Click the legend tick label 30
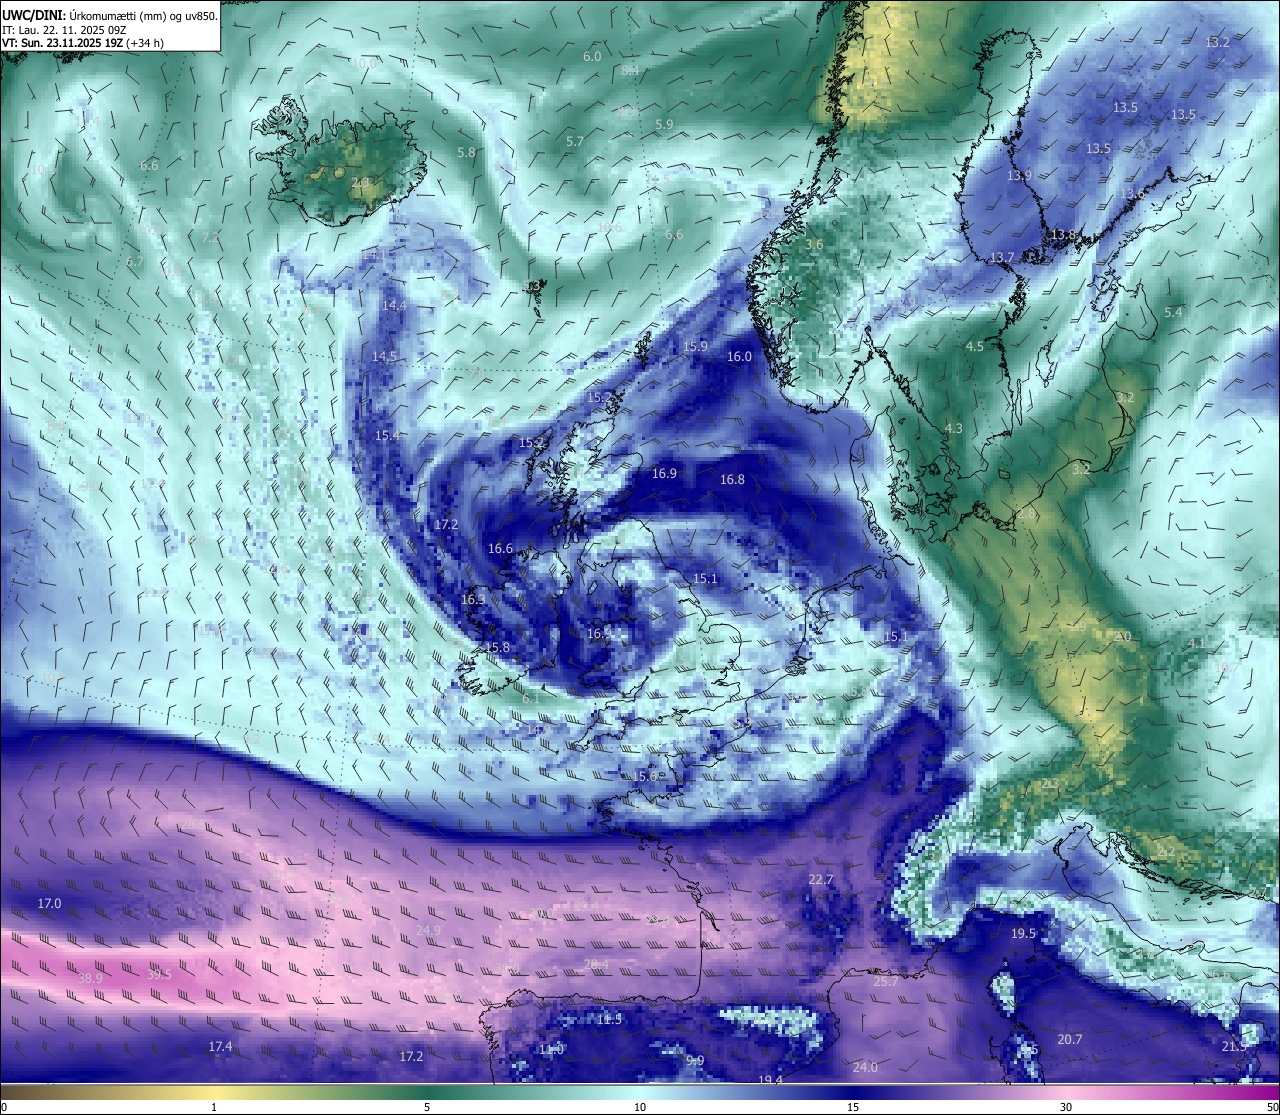1280x1115 pixels. [x=1066, y=1107]
